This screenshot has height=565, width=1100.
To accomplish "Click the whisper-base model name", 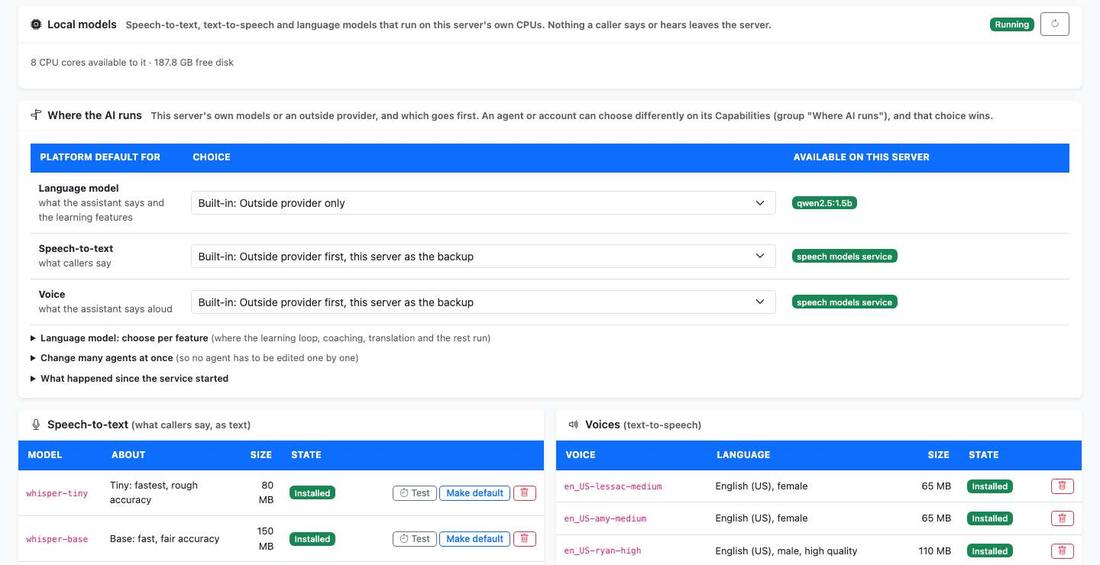I will (57, 539).
